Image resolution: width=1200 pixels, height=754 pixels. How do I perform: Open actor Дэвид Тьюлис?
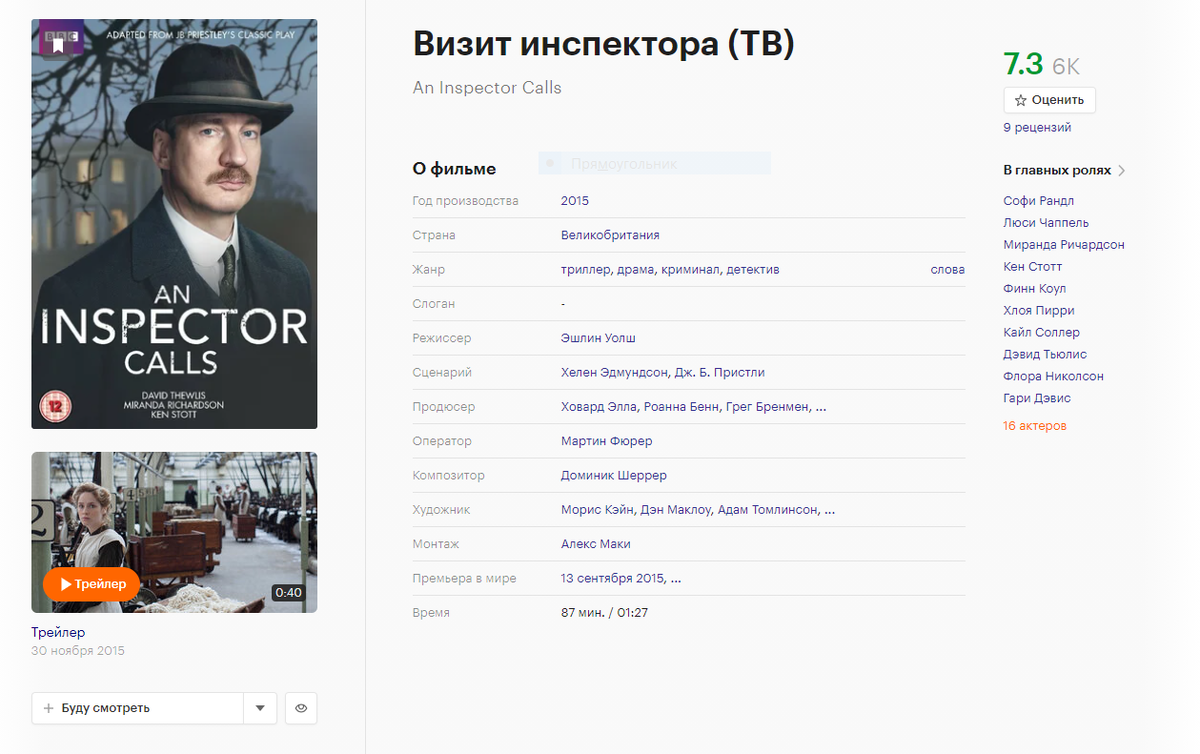(x=1045, y=355)
